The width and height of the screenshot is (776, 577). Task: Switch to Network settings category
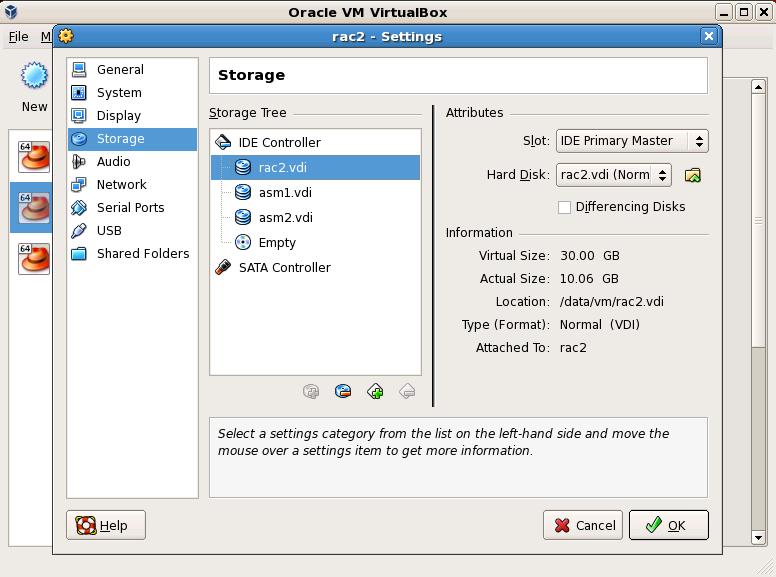pos(121,184)
